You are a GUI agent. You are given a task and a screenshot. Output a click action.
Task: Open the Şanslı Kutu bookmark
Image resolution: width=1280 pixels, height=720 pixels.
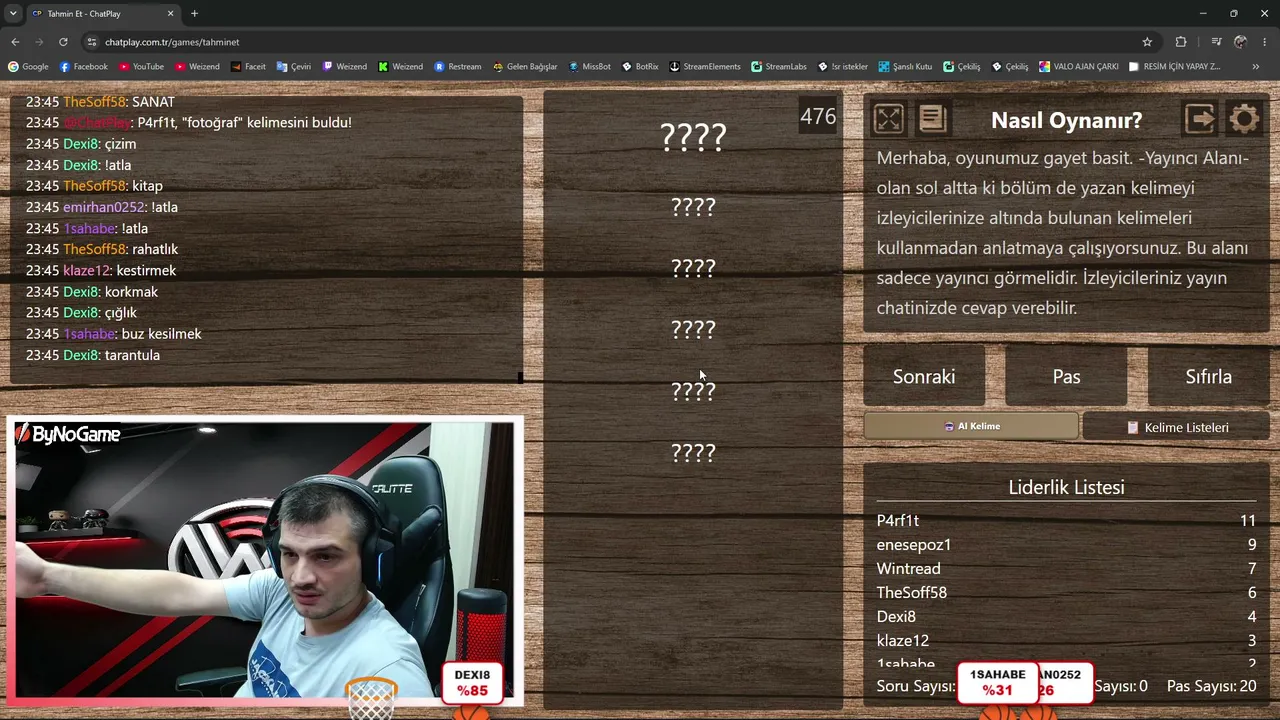coord(905,67)
